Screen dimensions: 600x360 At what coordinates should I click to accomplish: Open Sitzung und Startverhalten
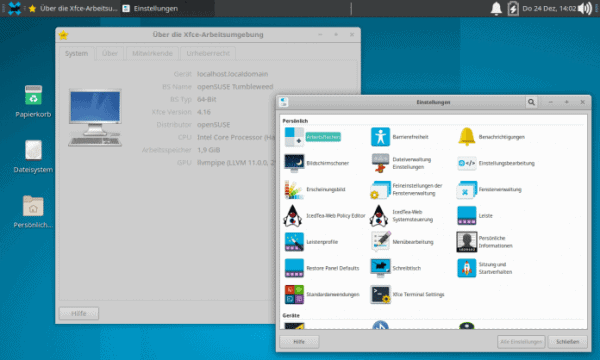point(484,269)
